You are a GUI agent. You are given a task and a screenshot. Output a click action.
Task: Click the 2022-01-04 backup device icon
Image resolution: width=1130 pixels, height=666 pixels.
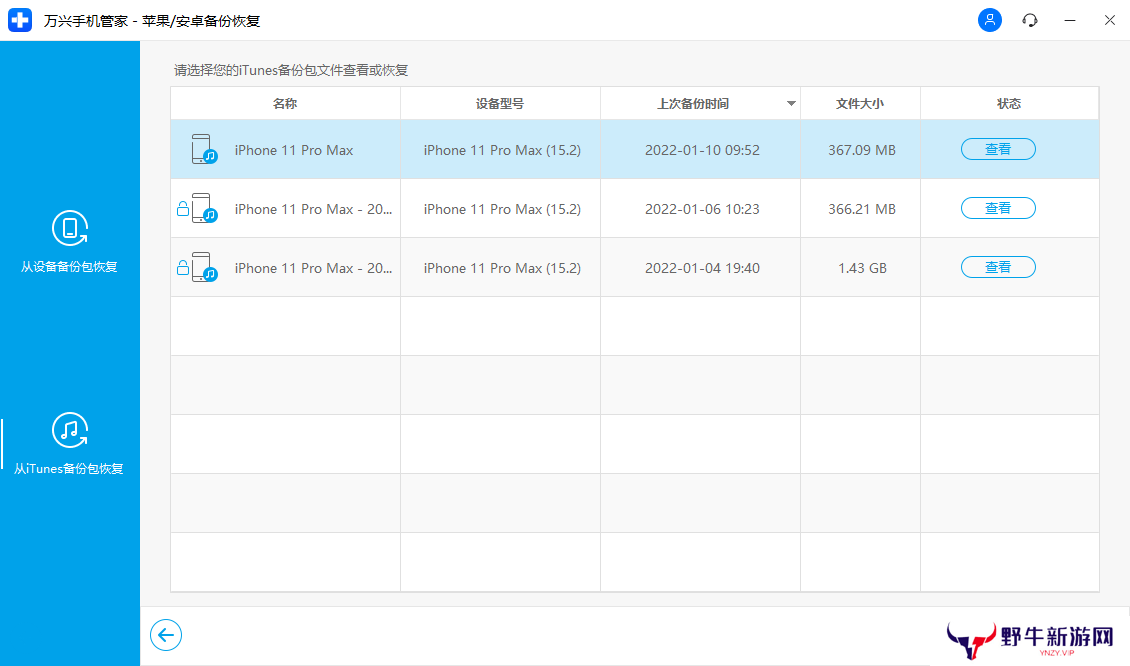(204, 267)
